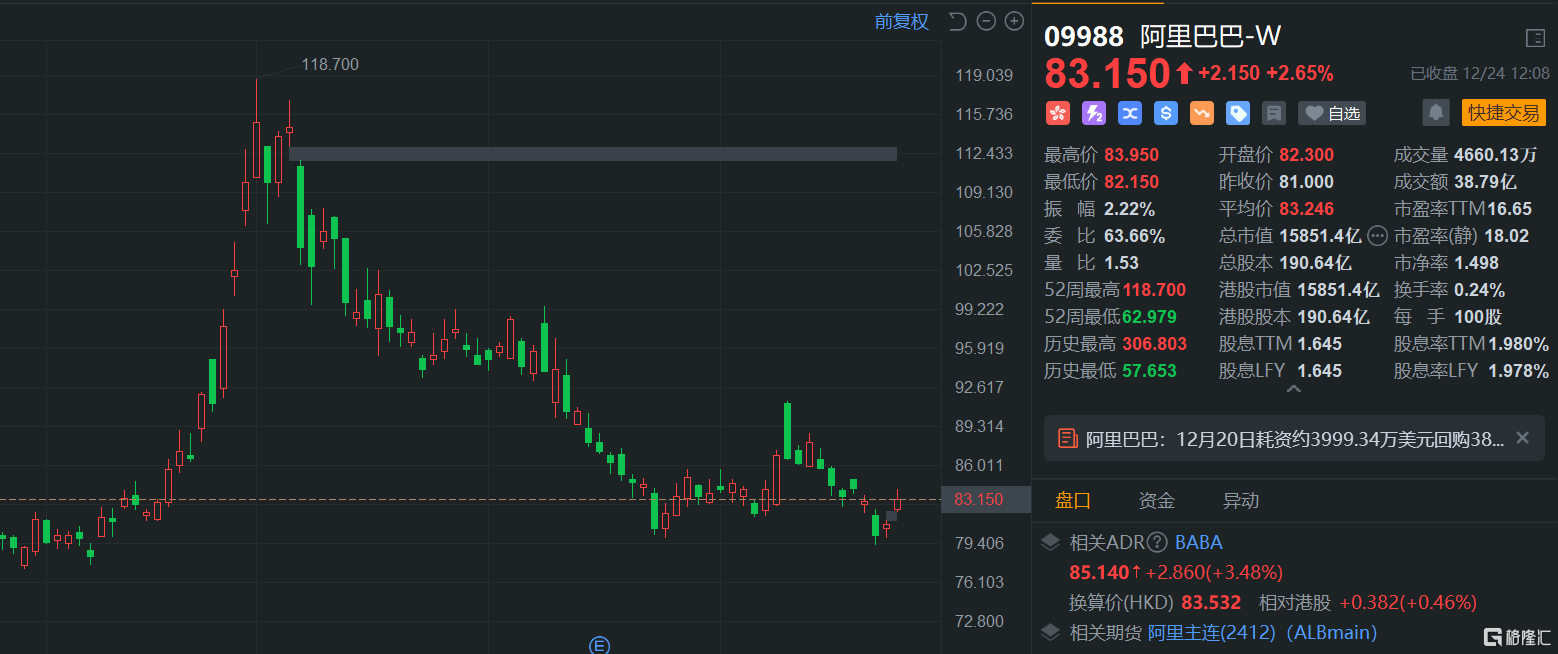Click the layers icon beside 相关期货
This screenshot has height=654, width=1558.
coord(1050,632)
